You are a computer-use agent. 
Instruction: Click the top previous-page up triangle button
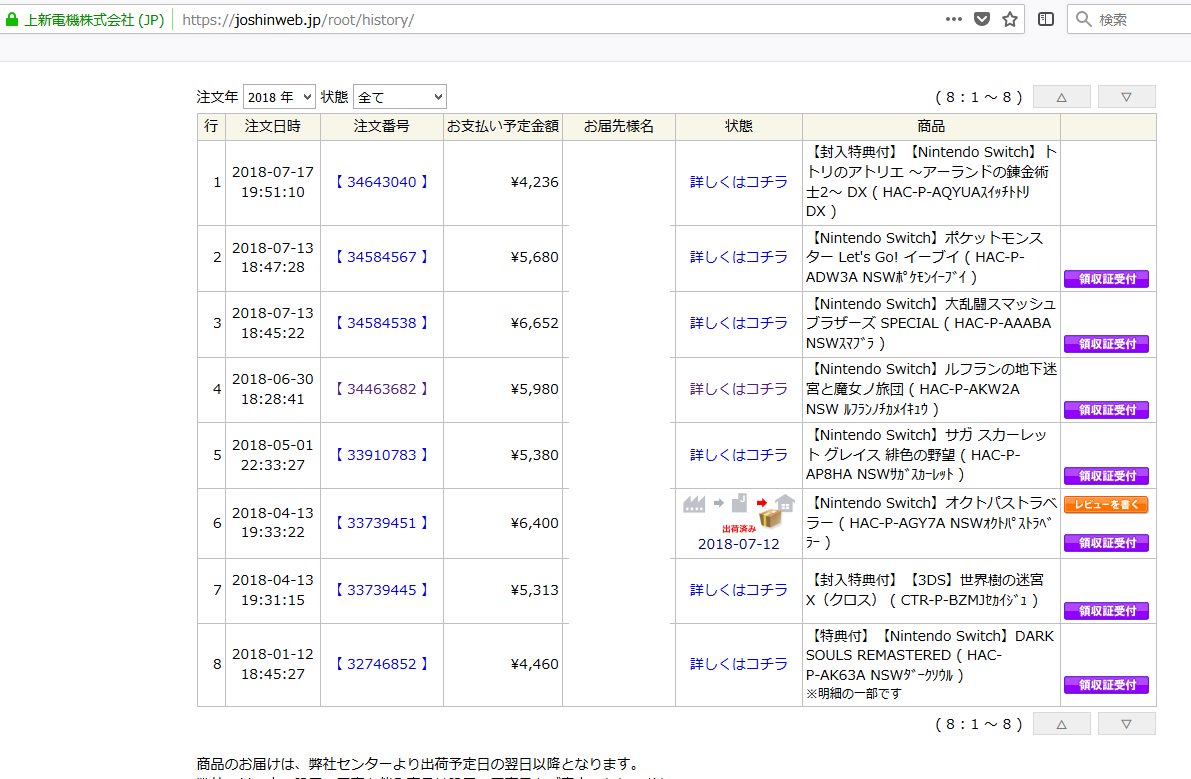coord(1062,97)
